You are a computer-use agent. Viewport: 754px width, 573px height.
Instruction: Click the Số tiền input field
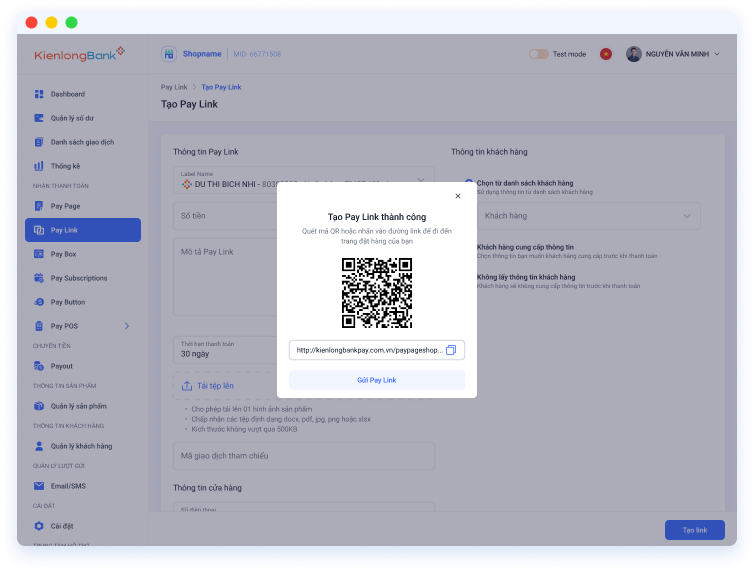pyautogui.click(x=225, y=216)
